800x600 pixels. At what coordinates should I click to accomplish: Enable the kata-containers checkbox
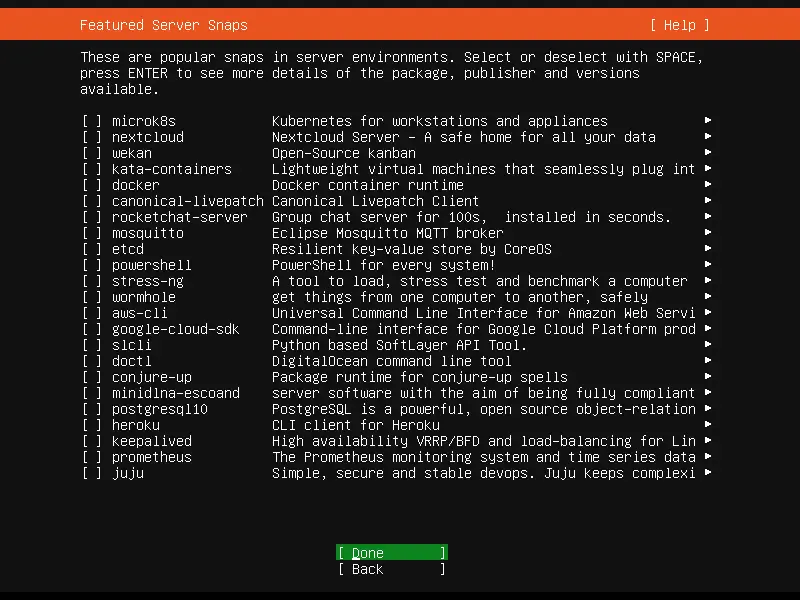tap(92, 169)
